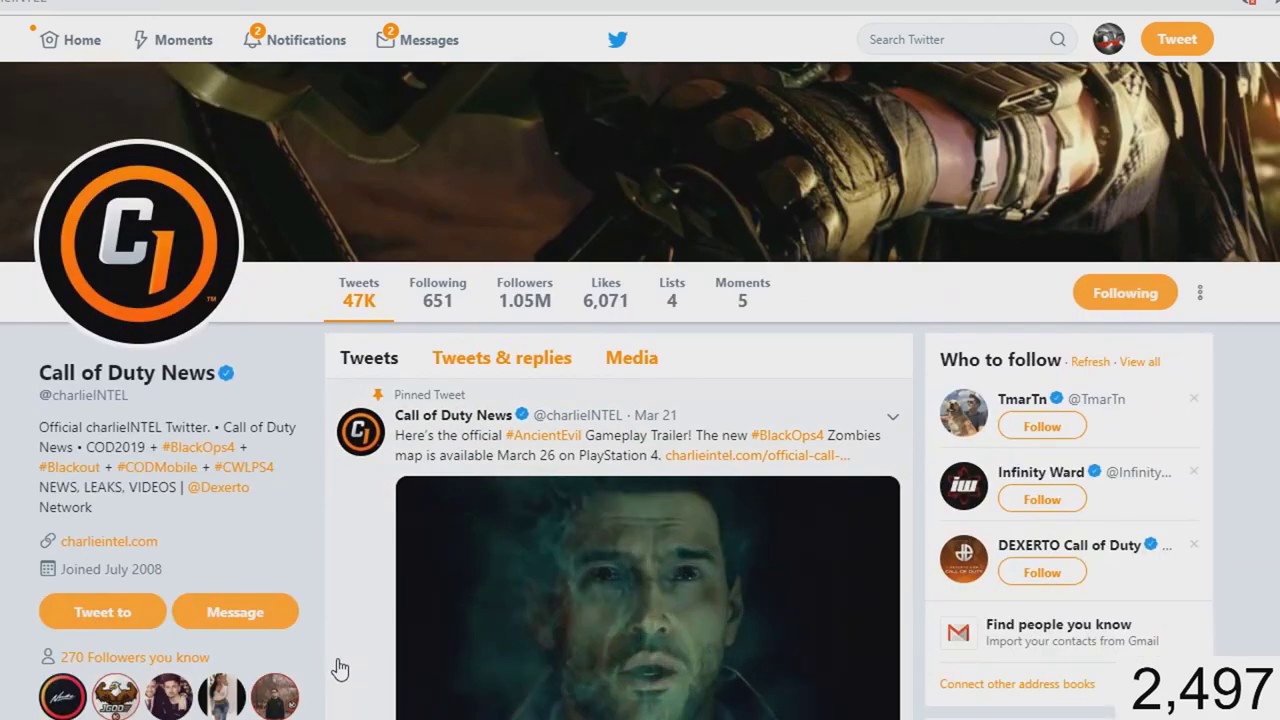Open the #AncientEvil hashtag in the tweet
The width and height of the screenshot is (1280, 720).
click(543, 435)
